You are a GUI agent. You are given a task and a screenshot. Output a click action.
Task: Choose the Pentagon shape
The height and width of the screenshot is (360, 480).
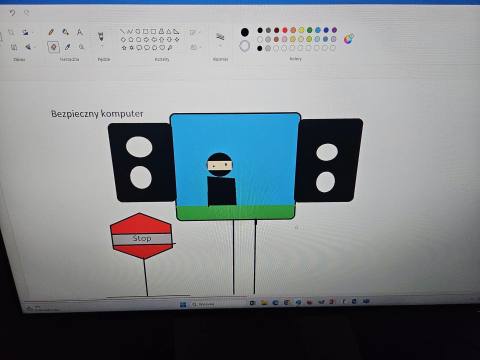[x=131, y=40]
